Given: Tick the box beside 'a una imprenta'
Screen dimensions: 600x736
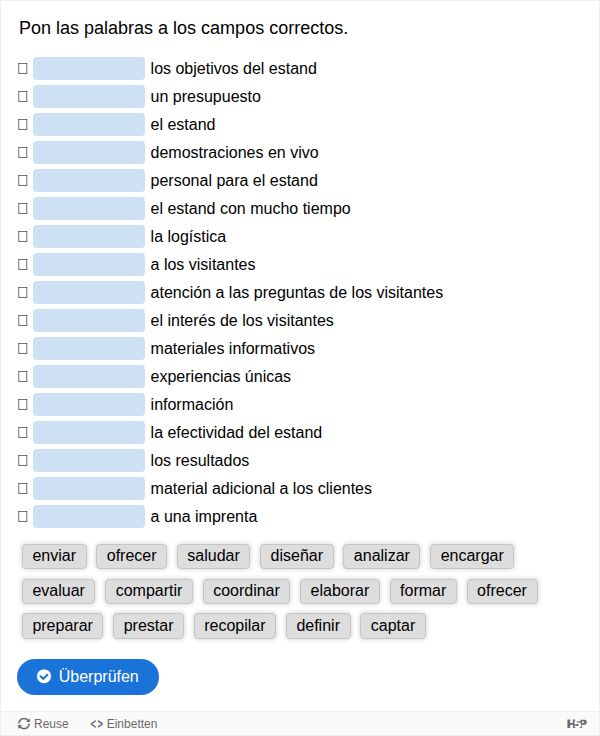Looking at the screenshot, I should pyautogui.click(x=23, y=517).
